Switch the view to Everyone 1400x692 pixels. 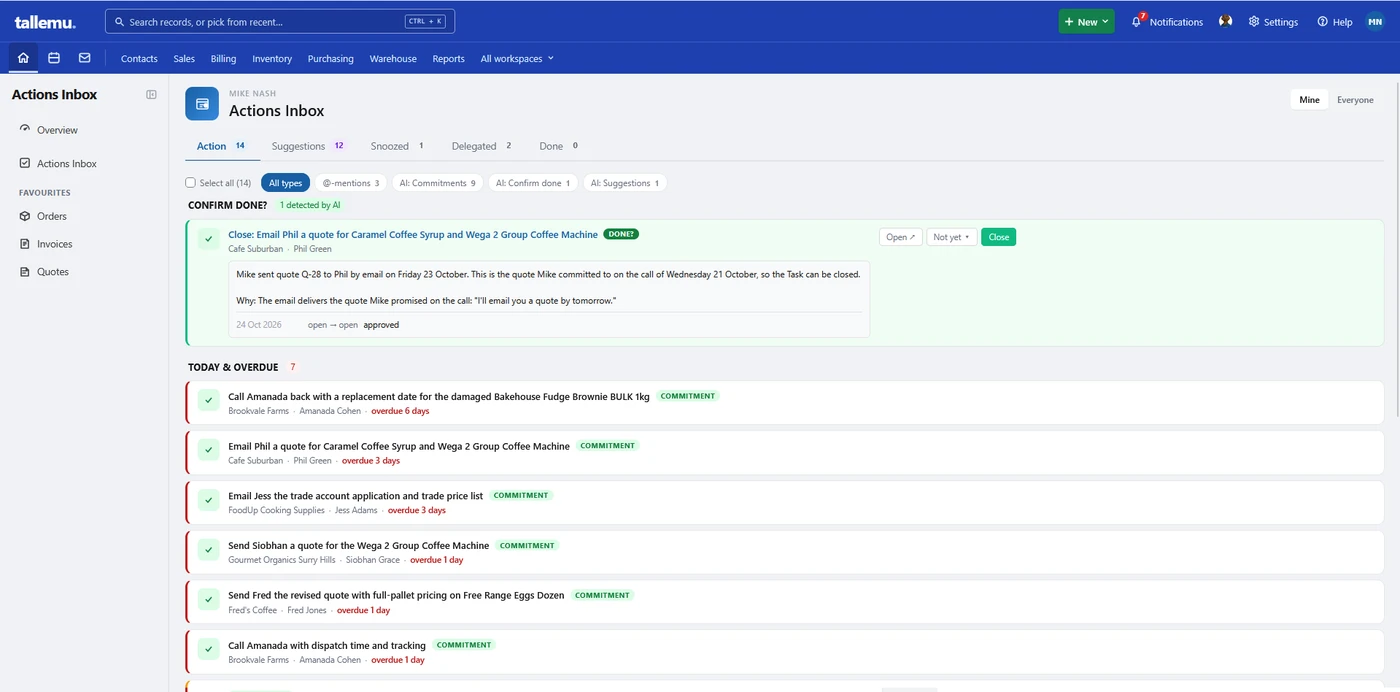(x=1355, y=100)
